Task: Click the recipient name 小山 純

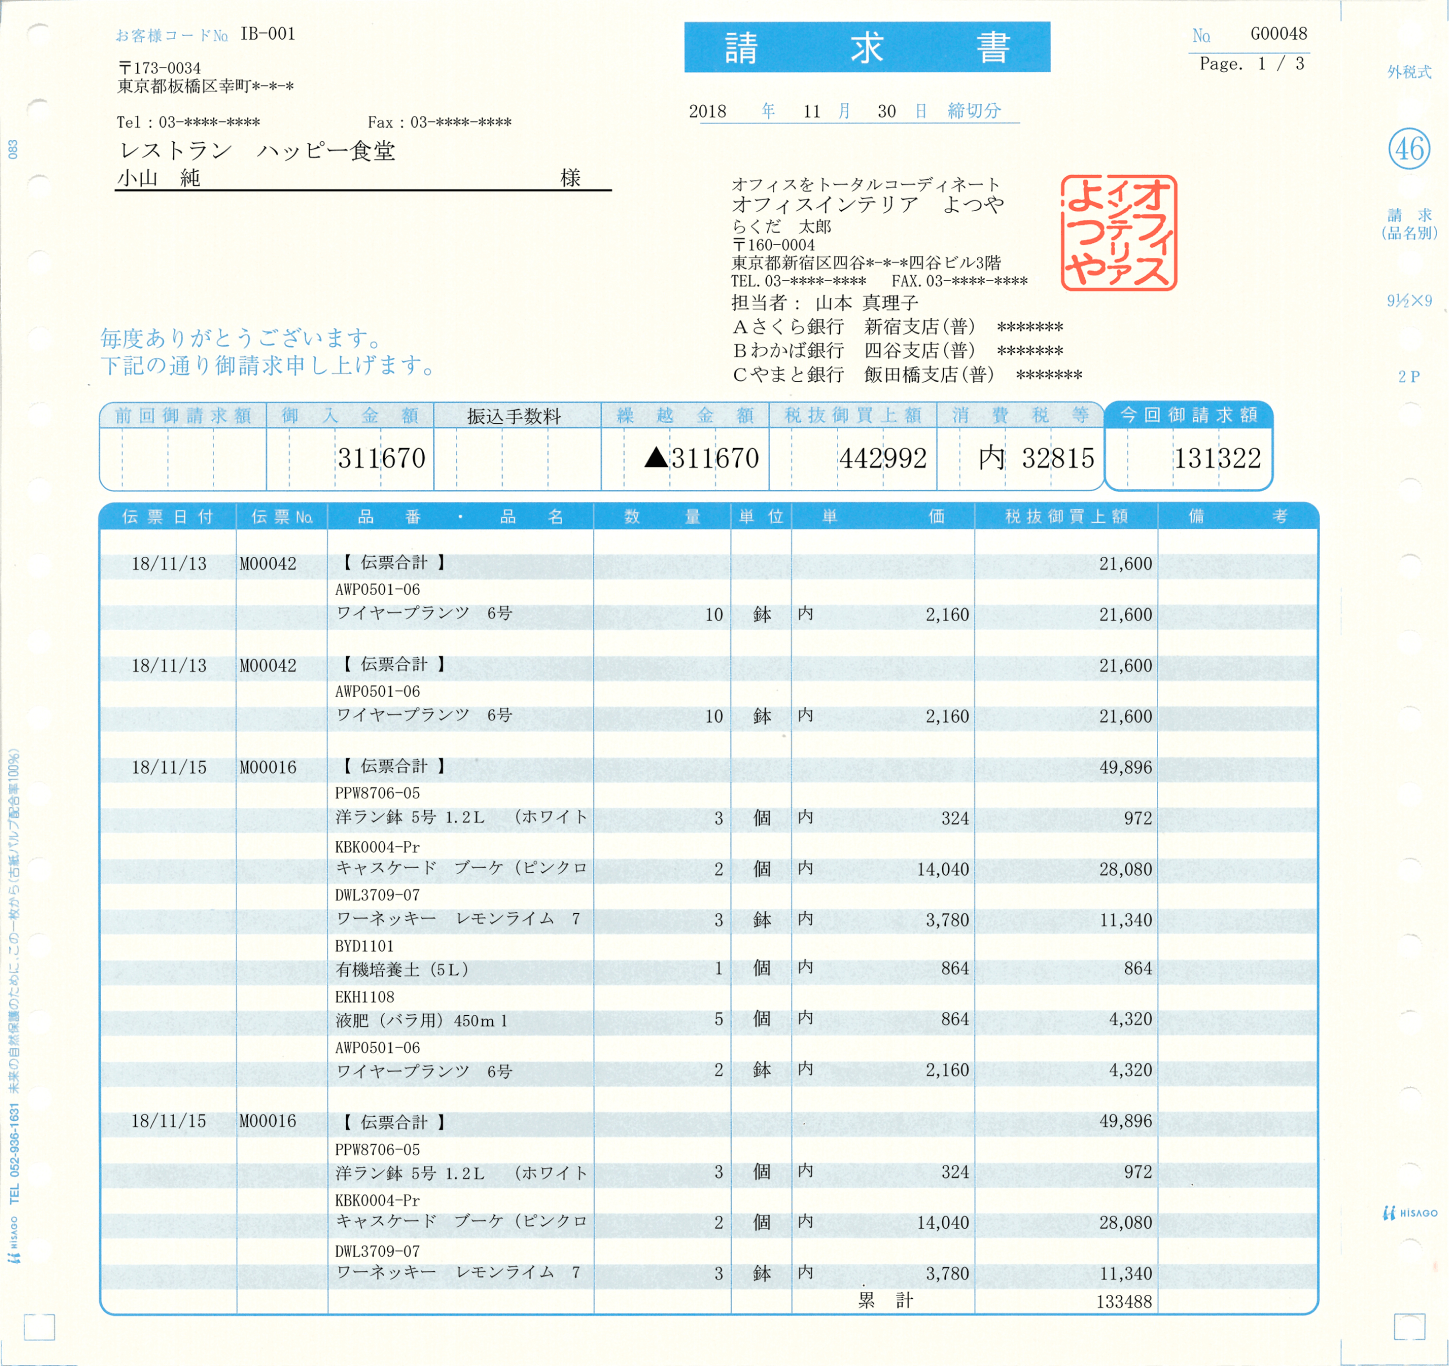Action: pos(159,178)
